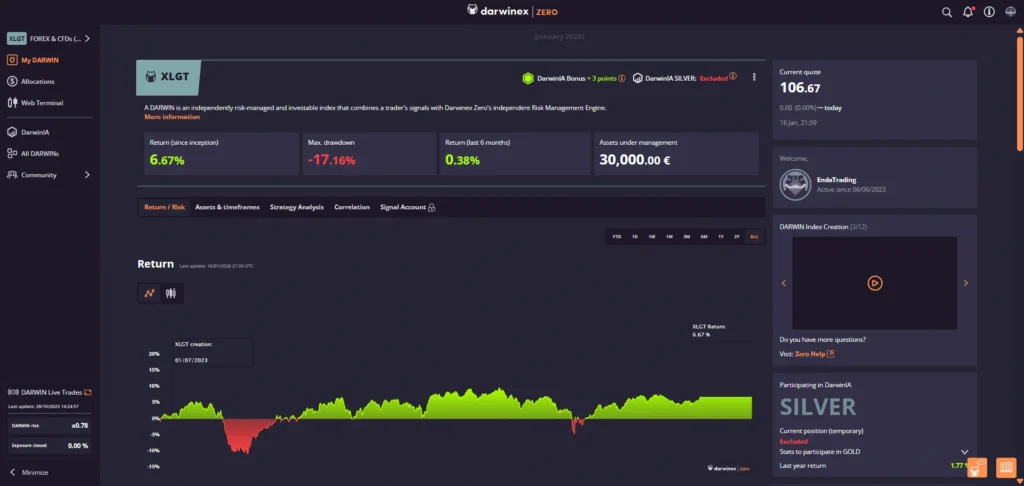Open the search magnifier icon
The image size is (1024, 486).
946,12
